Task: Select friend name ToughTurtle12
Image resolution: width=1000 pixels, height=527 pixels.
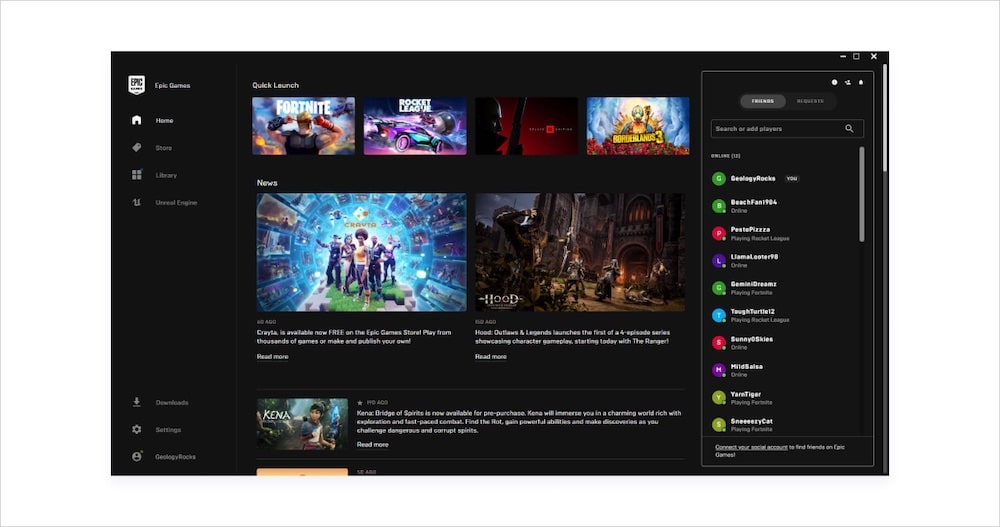Action: tap(753, 312)
